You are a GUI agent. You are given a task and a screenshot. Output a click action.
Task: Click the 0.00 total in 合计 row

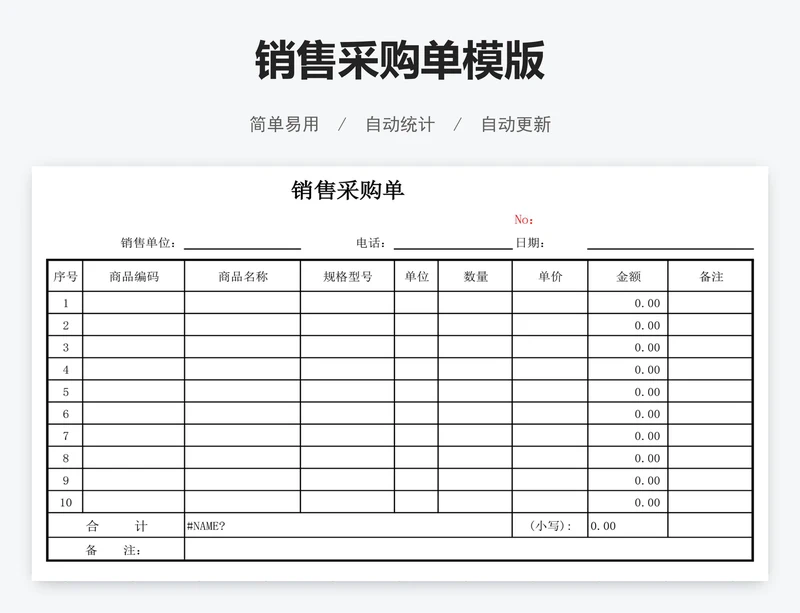pos(603,526)
